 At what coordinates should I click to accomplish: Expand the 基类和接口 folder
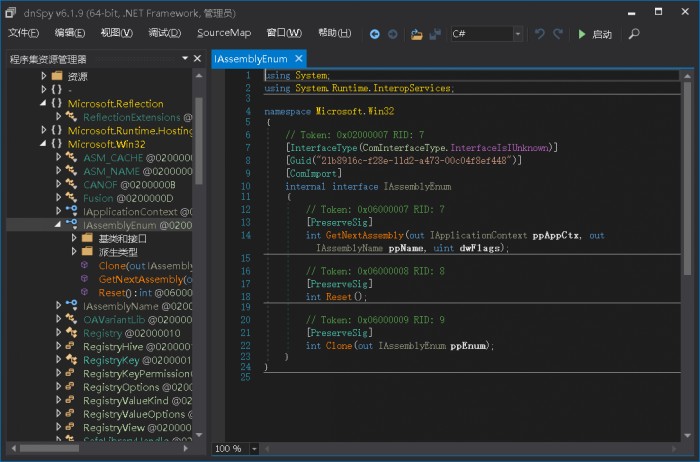tap(74, 238)
